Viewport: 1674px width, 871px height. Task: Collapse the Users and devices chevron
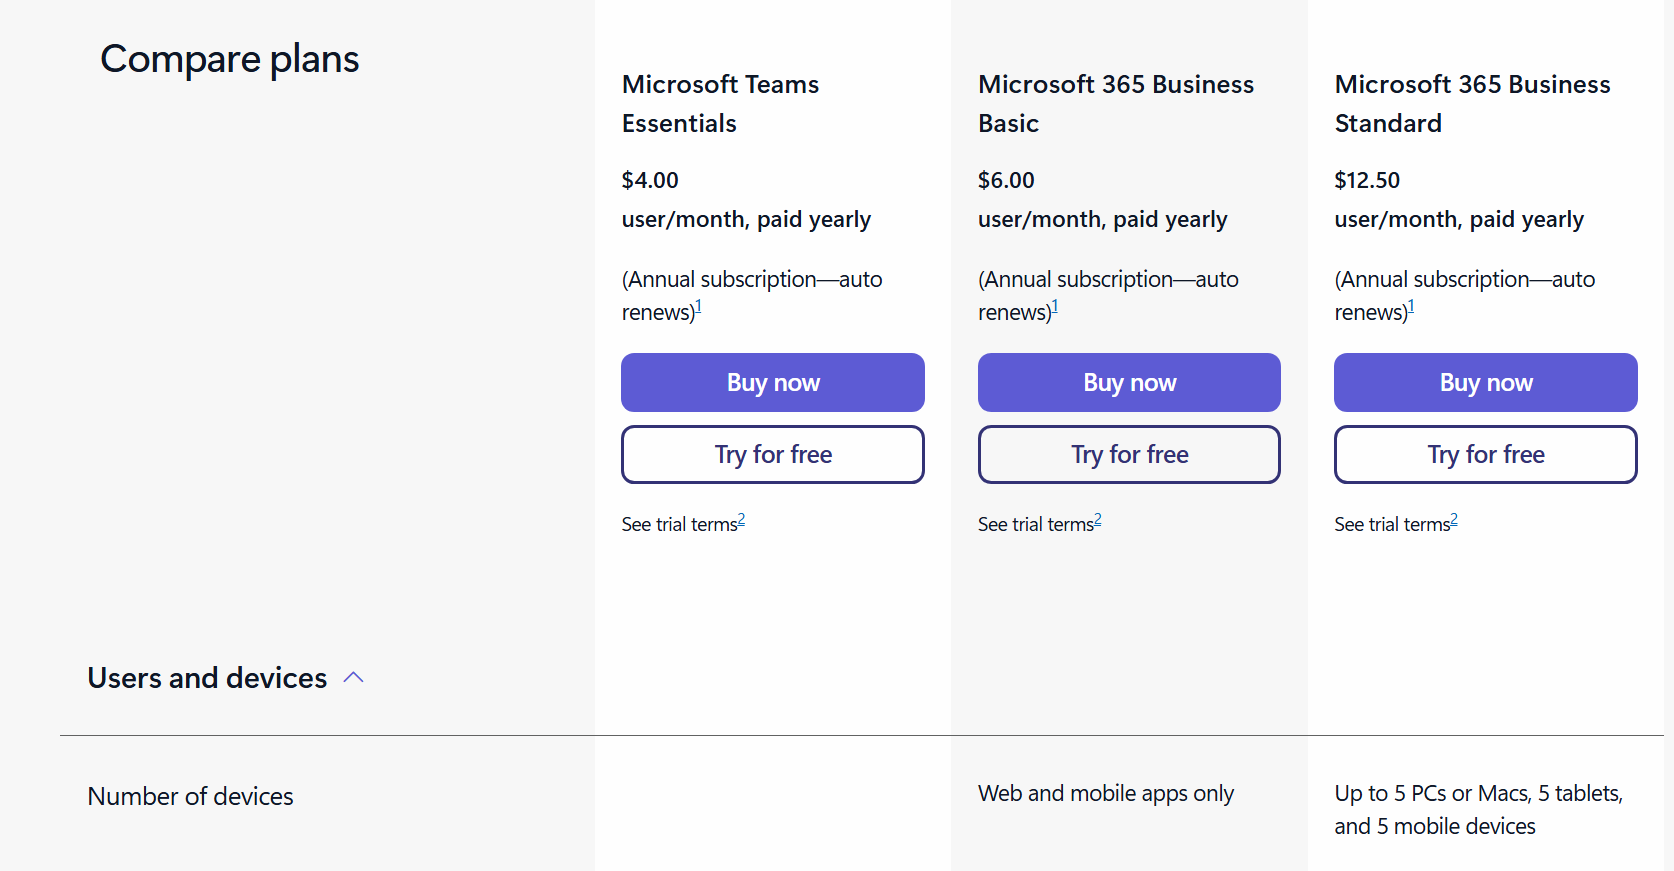click(353, 678)
